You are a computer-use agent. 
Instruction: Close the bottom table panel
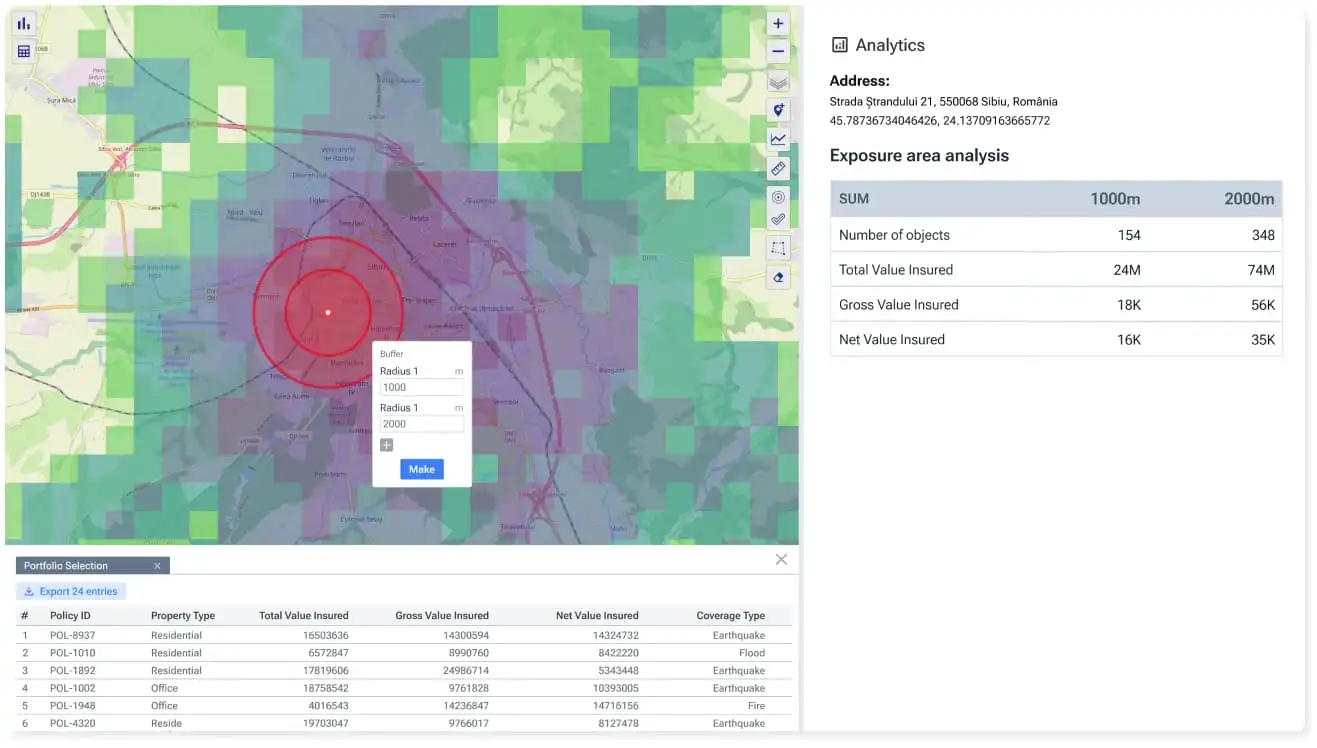pyautogui.click(x=781, y=559)
